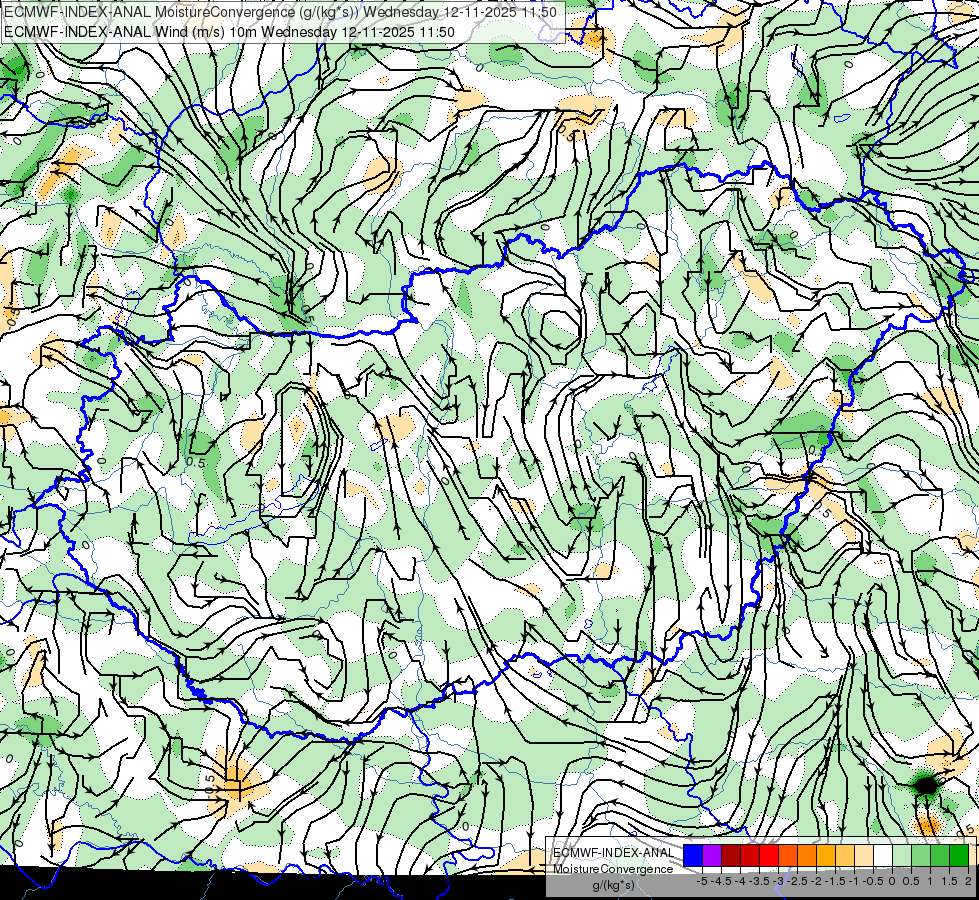979x900 pixels.
Task: Click the legend label ECMWF-INDEX-ANAL
Action: click(613, 853)
